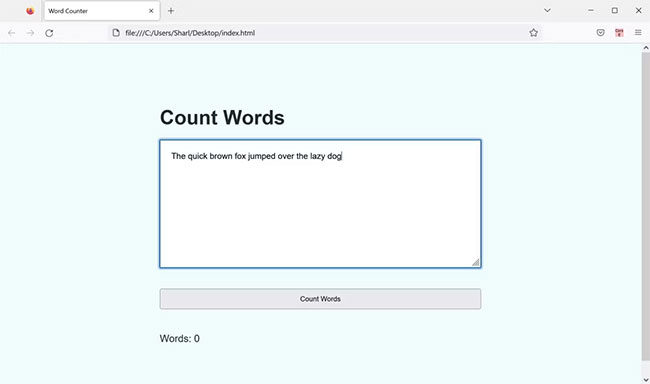Go forward using the forward arrow

pyautogui.click(x=30, y=33)
